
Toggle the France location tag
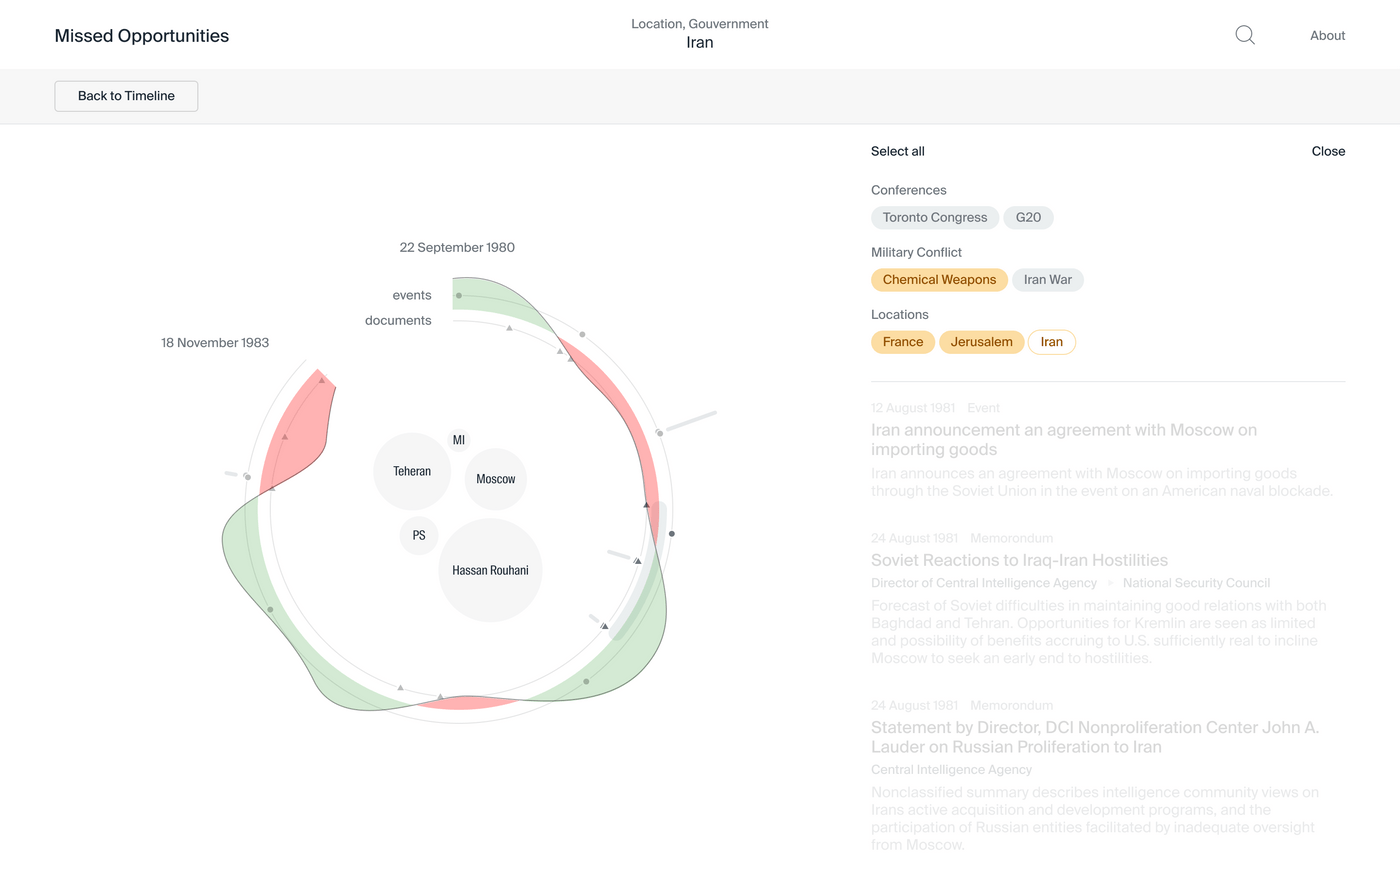(x=903, y=342)
